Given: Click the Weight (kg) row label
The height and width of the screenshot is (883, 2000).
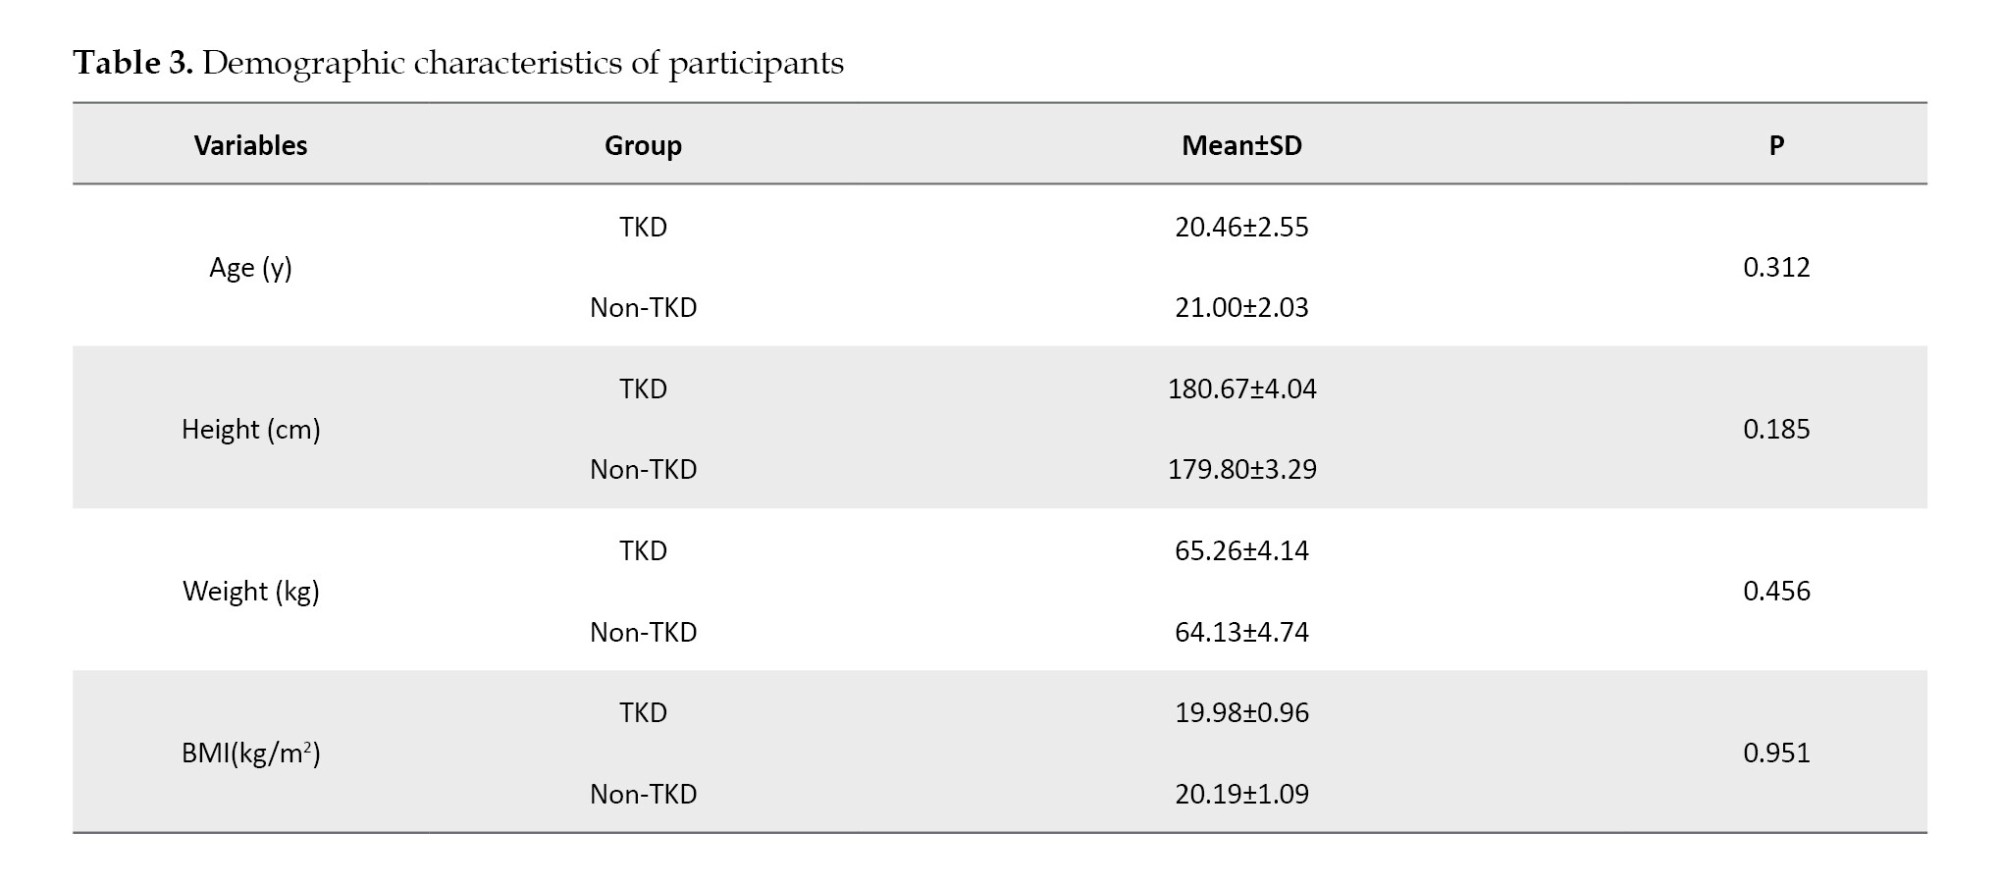Looking at the screenshot, I should tap(250, 591).
